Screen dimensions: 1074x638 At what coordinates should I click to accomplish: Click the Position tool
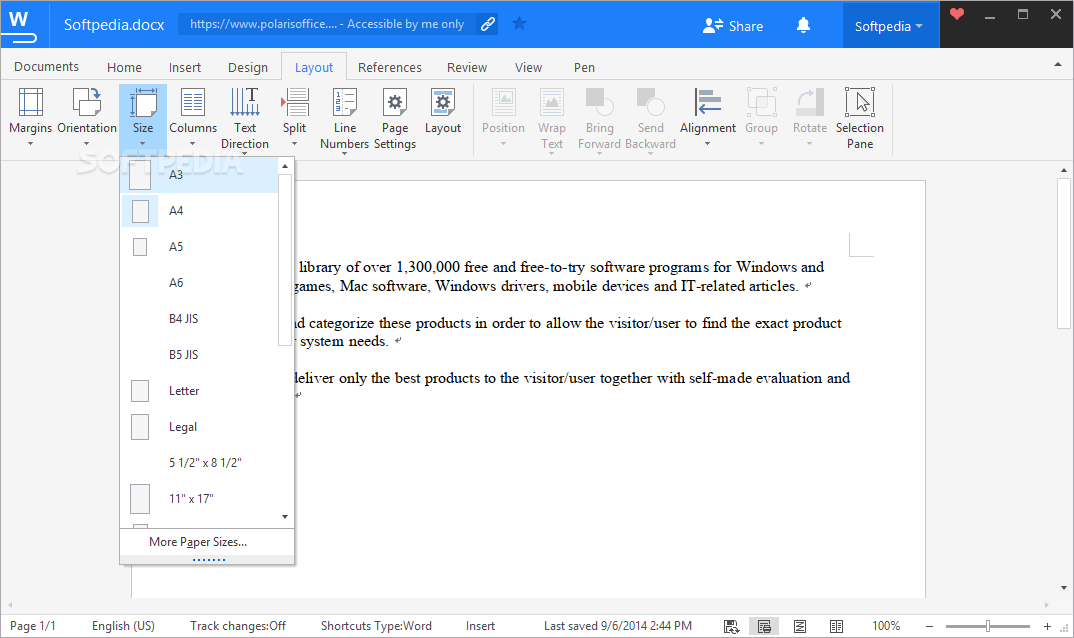click(x=503, y=117)
